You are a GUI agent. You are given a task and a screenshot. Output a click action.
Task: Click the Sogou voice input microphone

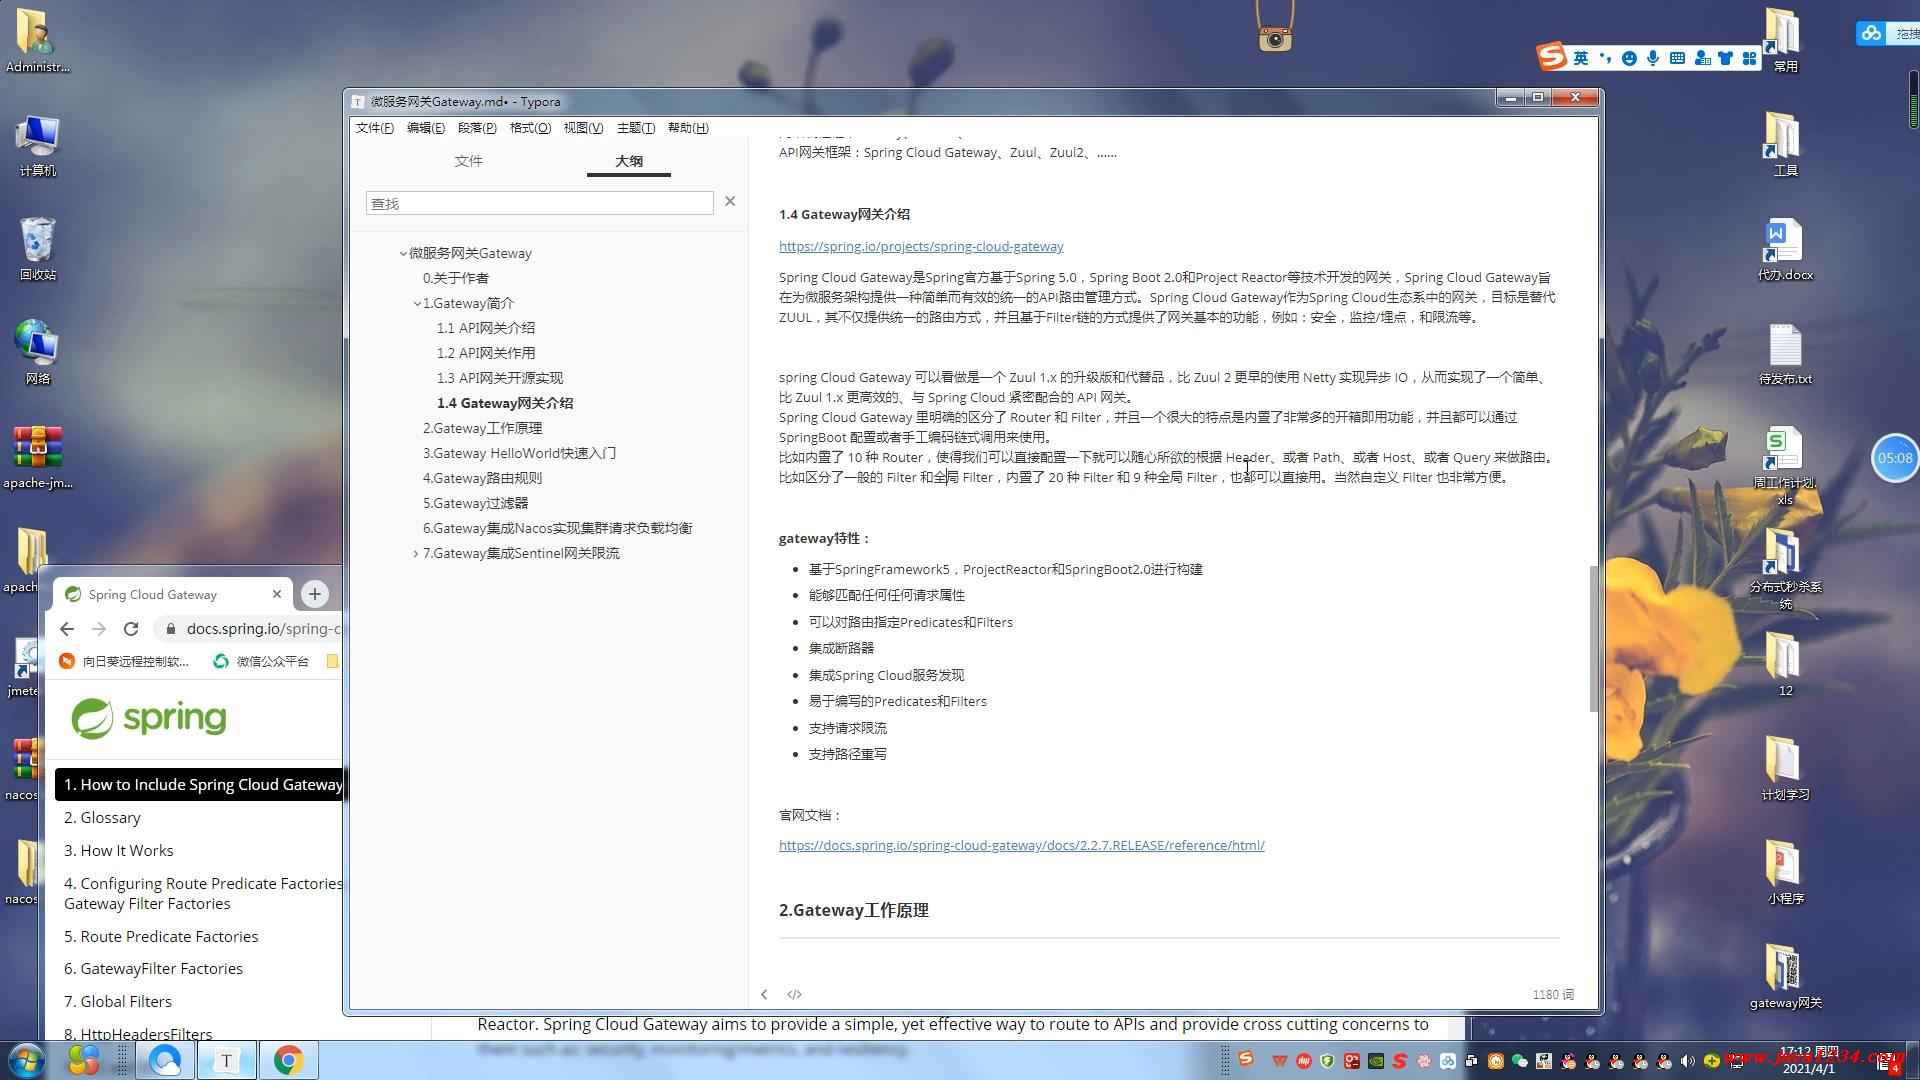1653,58
